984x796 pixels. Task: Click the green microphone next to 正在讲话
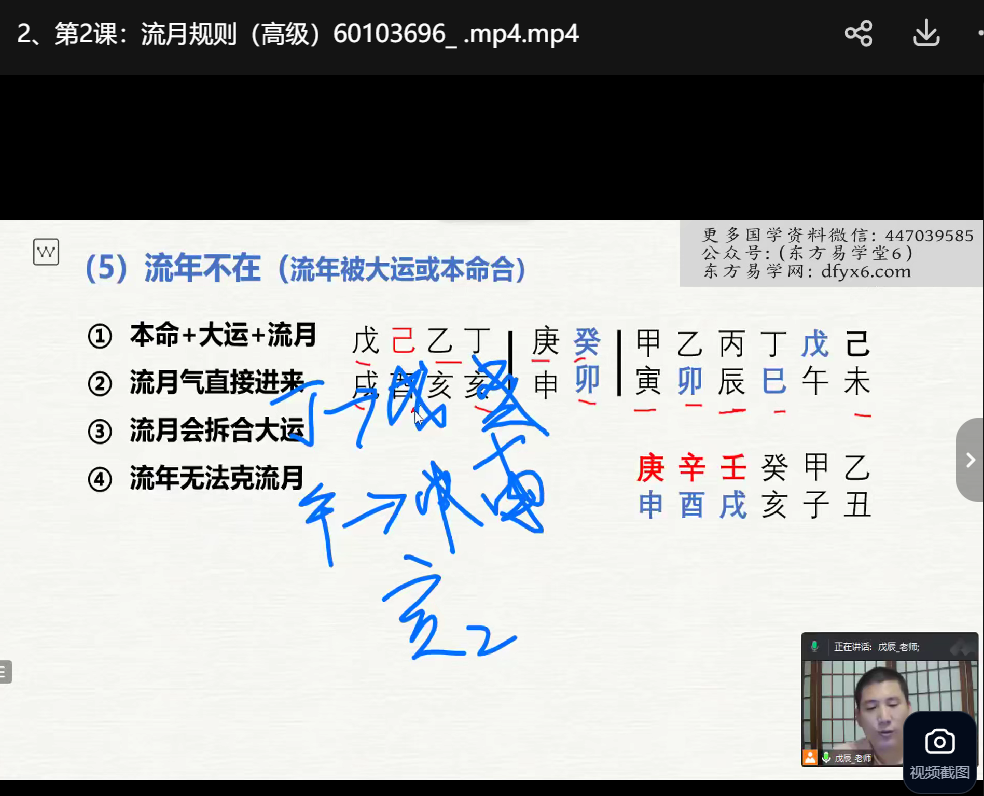[815, 647]
